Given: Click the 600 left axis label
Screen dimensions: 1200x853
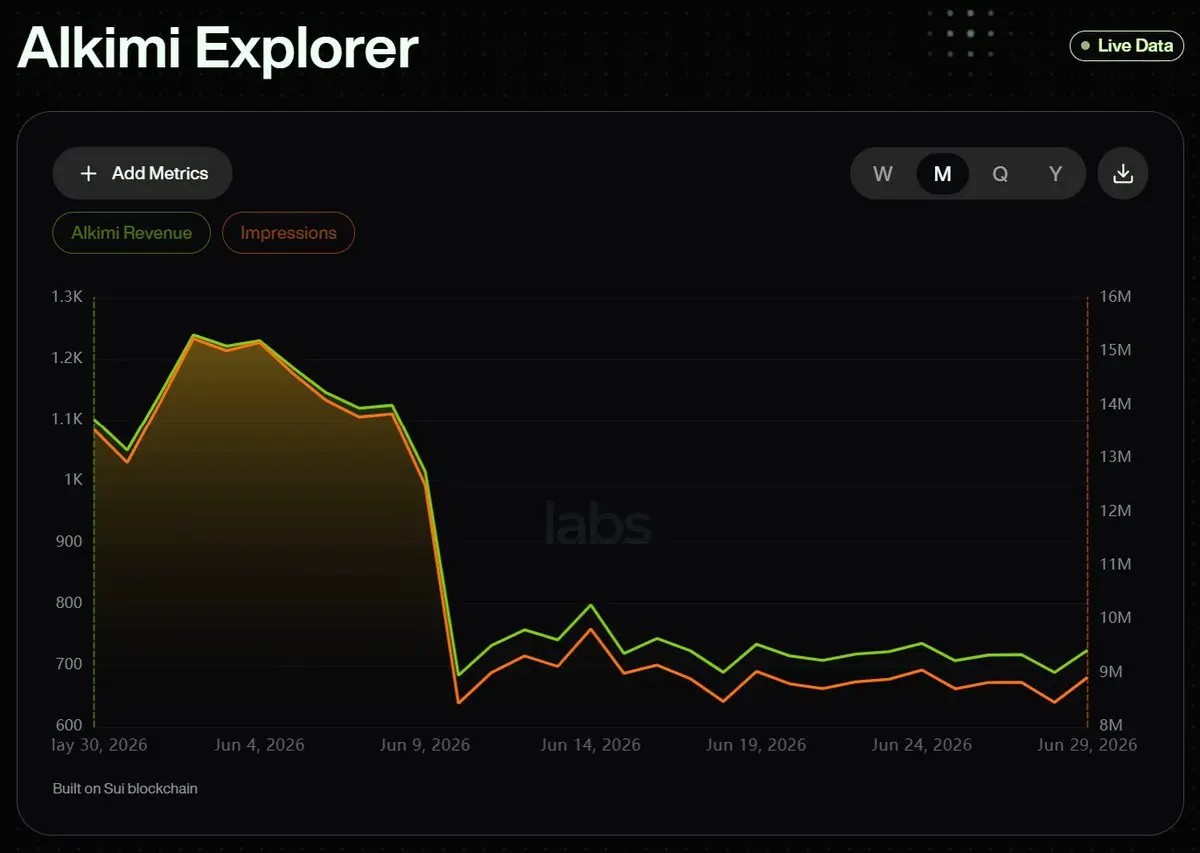Looking at the screenshot, I should pyautogui.click(x=67, y=726).
